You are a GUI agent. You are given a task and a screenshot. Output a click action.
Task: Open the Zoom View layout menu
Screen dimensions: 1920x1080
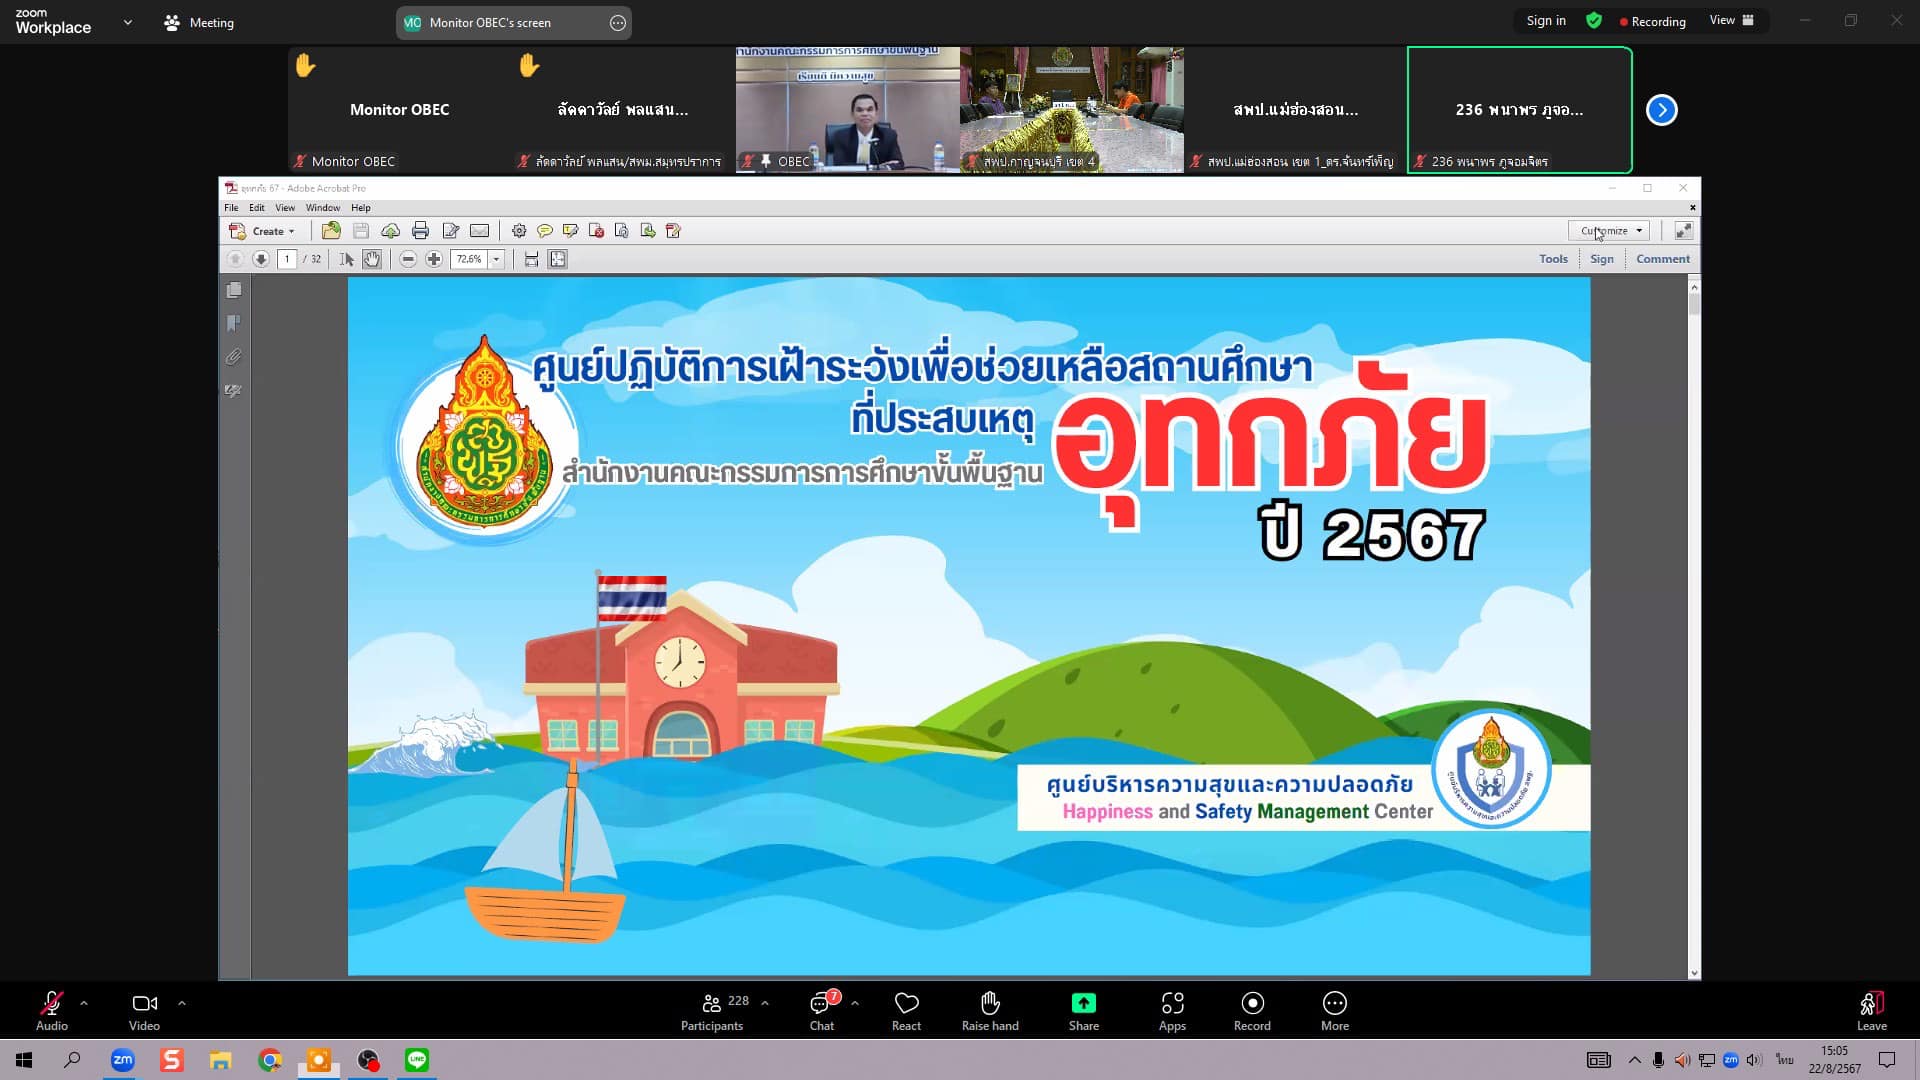click(1732, 20)
